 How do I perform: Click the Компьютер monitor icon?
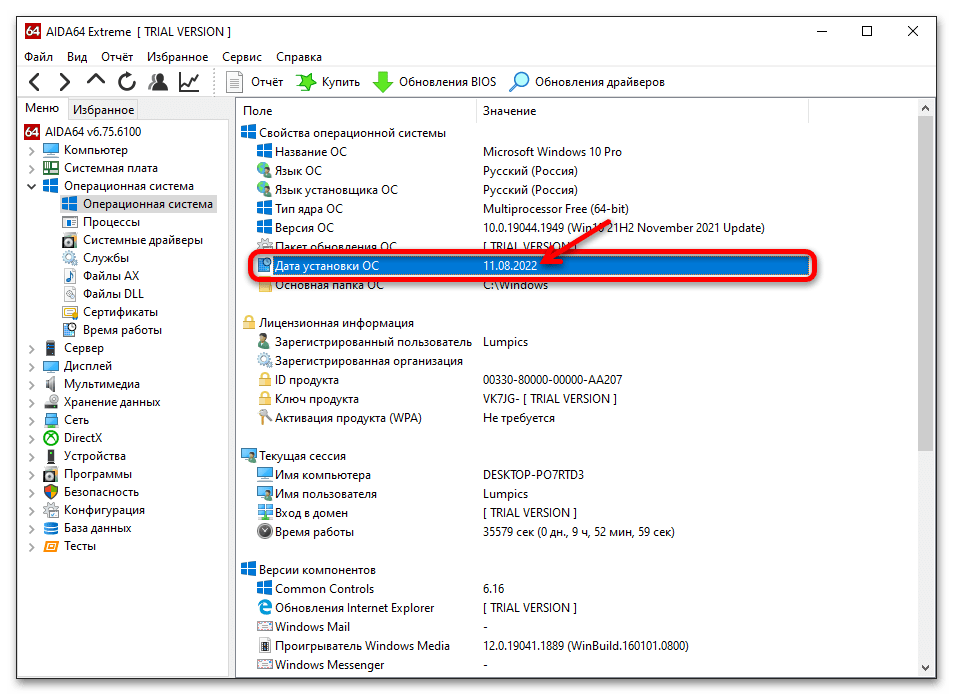tap(51, 150)
